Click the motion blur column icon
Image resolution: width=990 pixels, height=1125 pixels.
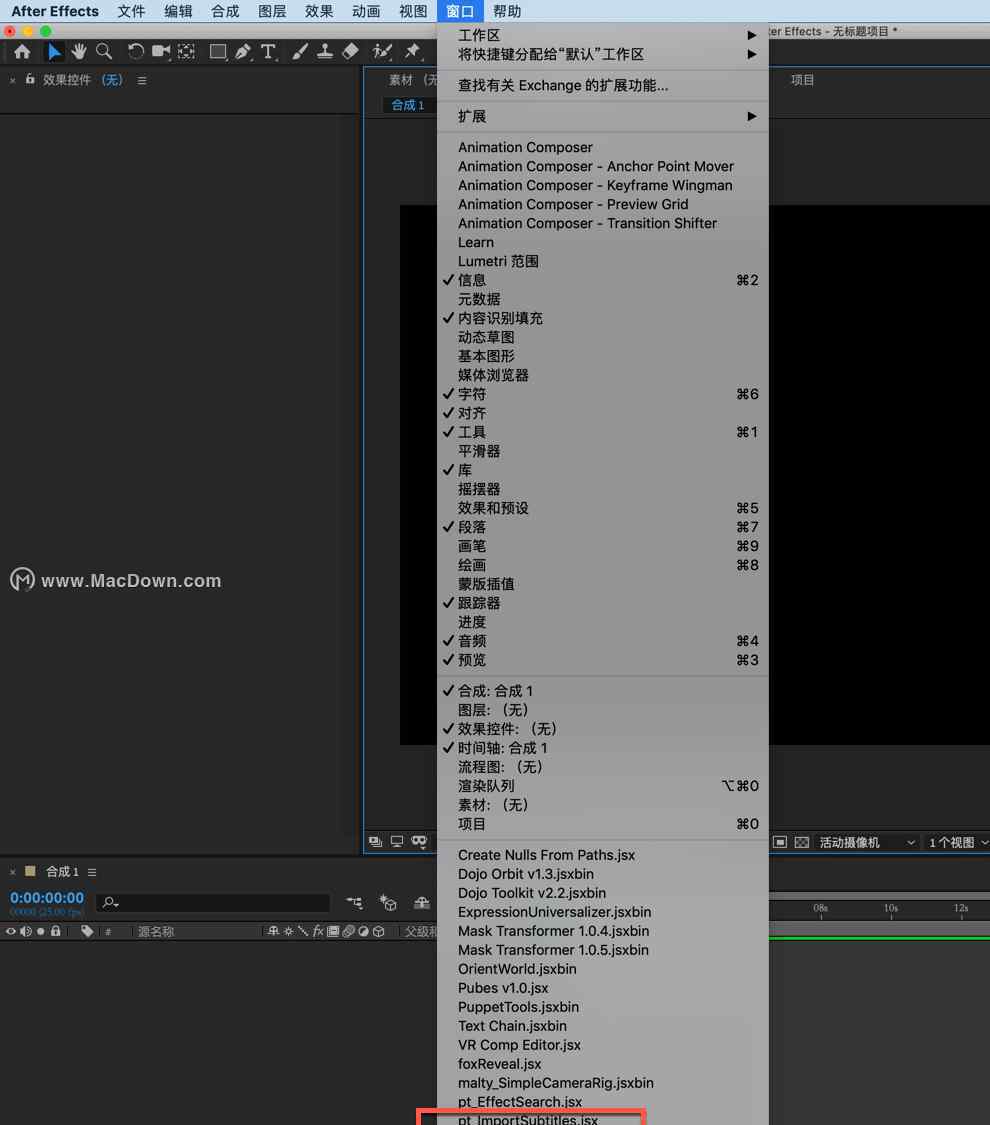(348, 931)
